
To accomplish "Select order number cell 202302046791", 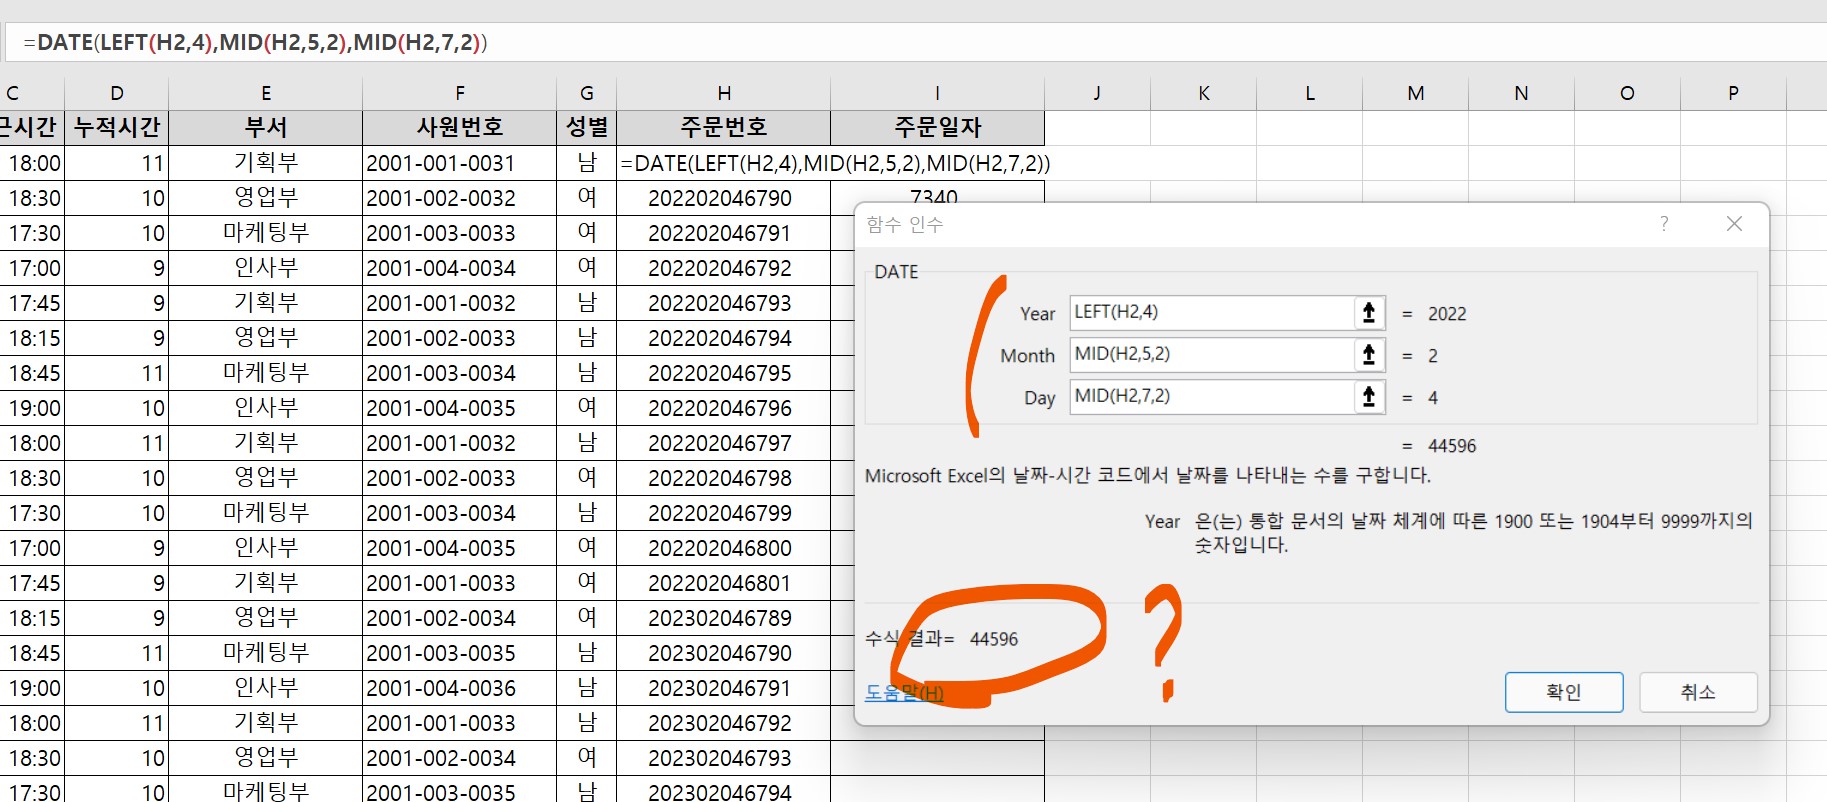I will pos(724,688).
